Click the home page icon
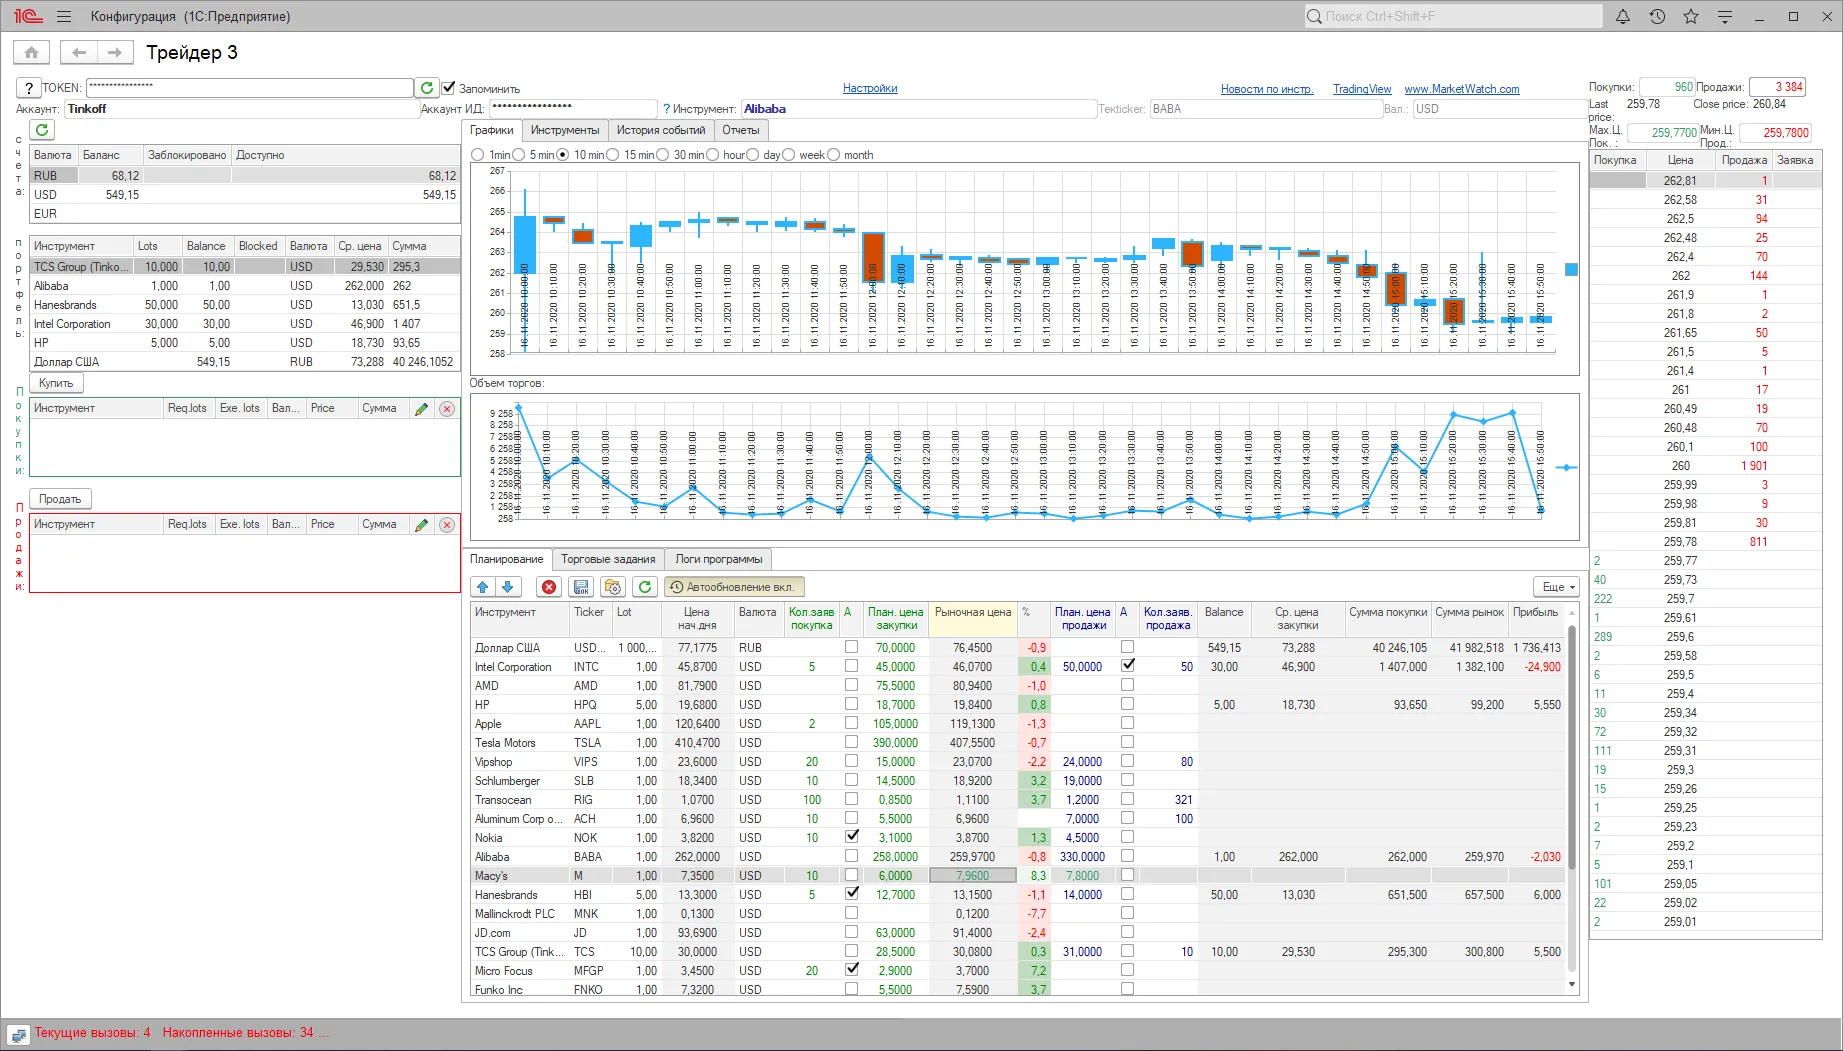 coord(32,53)
